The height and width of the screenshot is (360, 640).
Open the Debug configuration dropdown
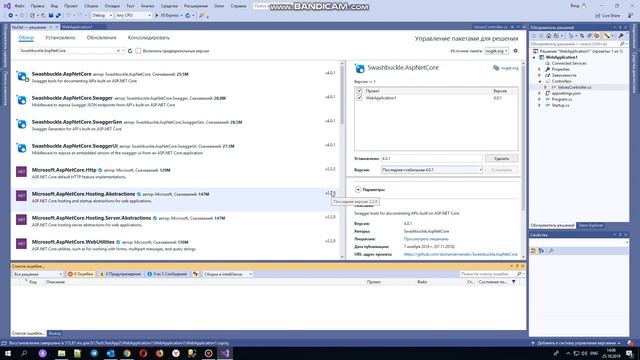click(x=102, y=16)
